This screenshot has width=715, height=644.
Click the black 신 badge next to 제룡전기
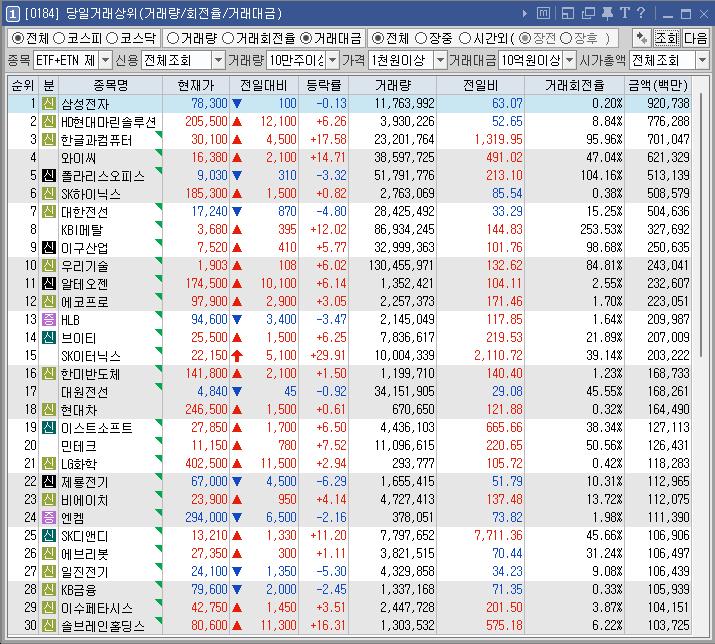[x=49, y=481]
